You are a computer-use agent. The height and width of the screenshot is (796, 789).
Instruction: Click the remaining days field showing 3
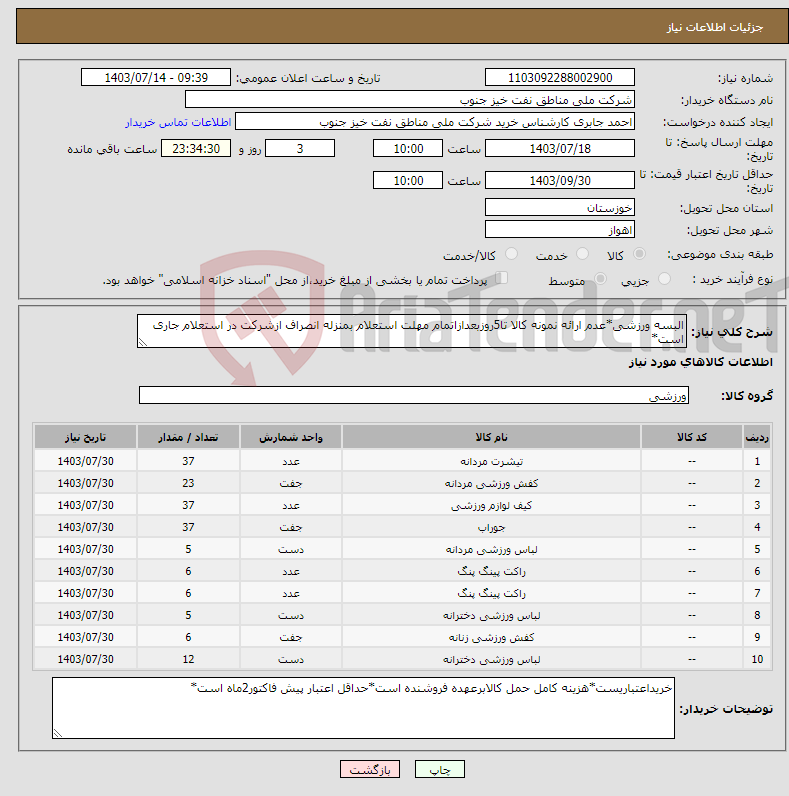(x=300, y=148)
